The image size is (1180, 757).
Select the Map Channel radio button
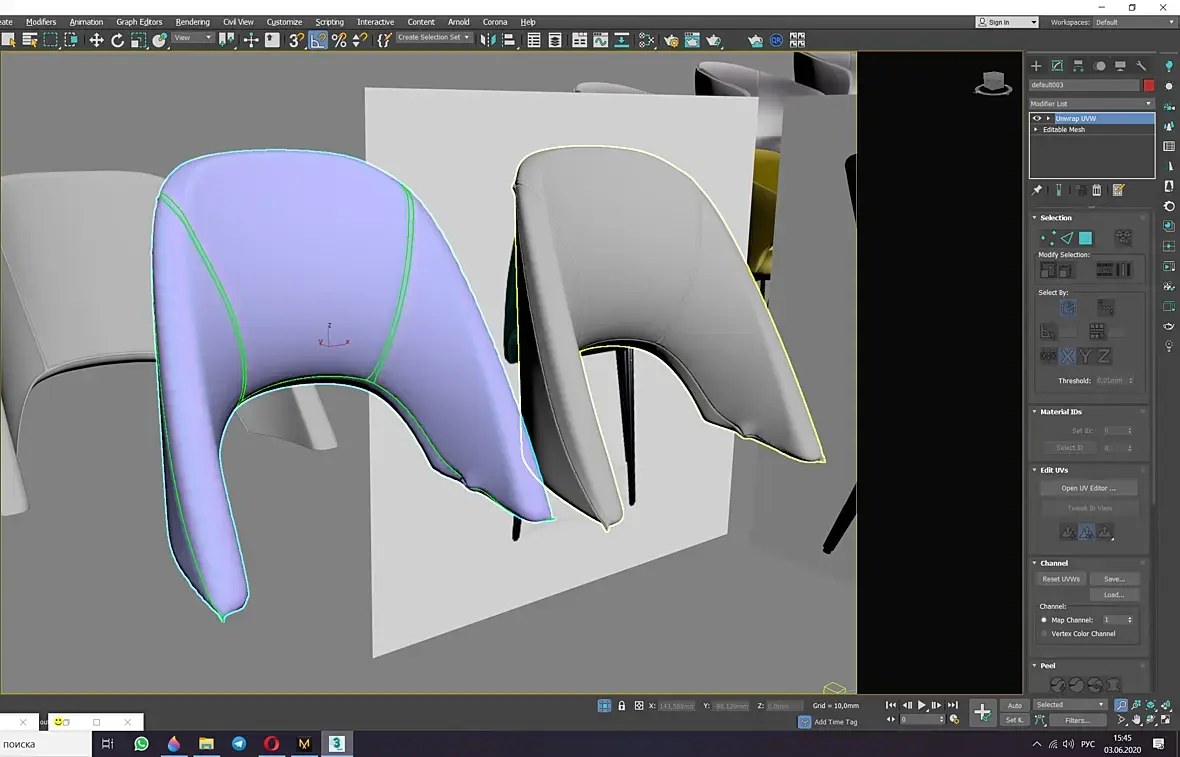[x=1044, y=620]
